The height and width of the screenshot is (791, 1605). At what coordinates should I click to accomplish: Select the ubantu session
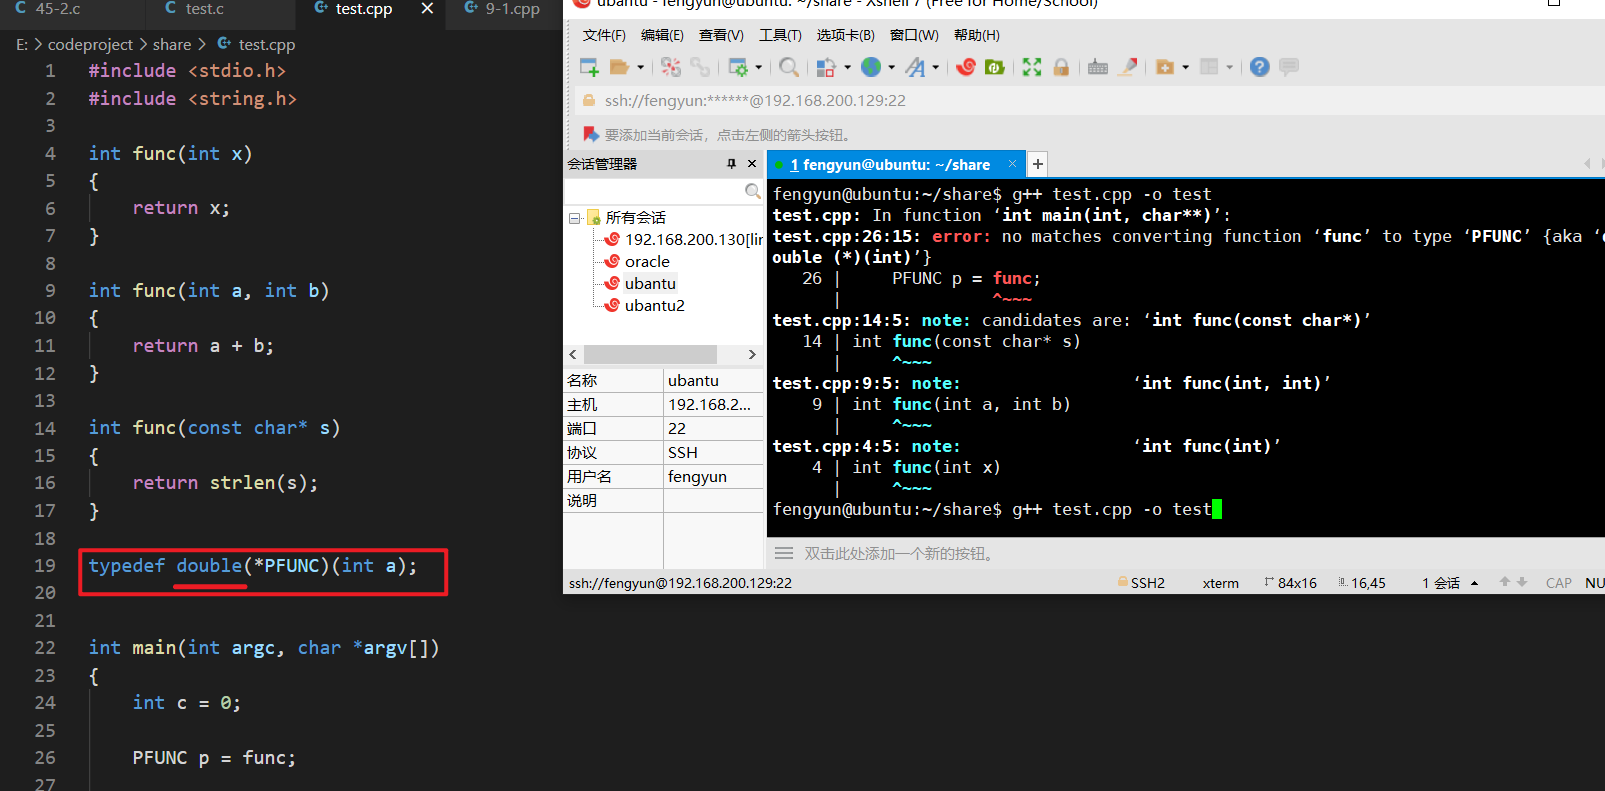[x=650, y=283]
